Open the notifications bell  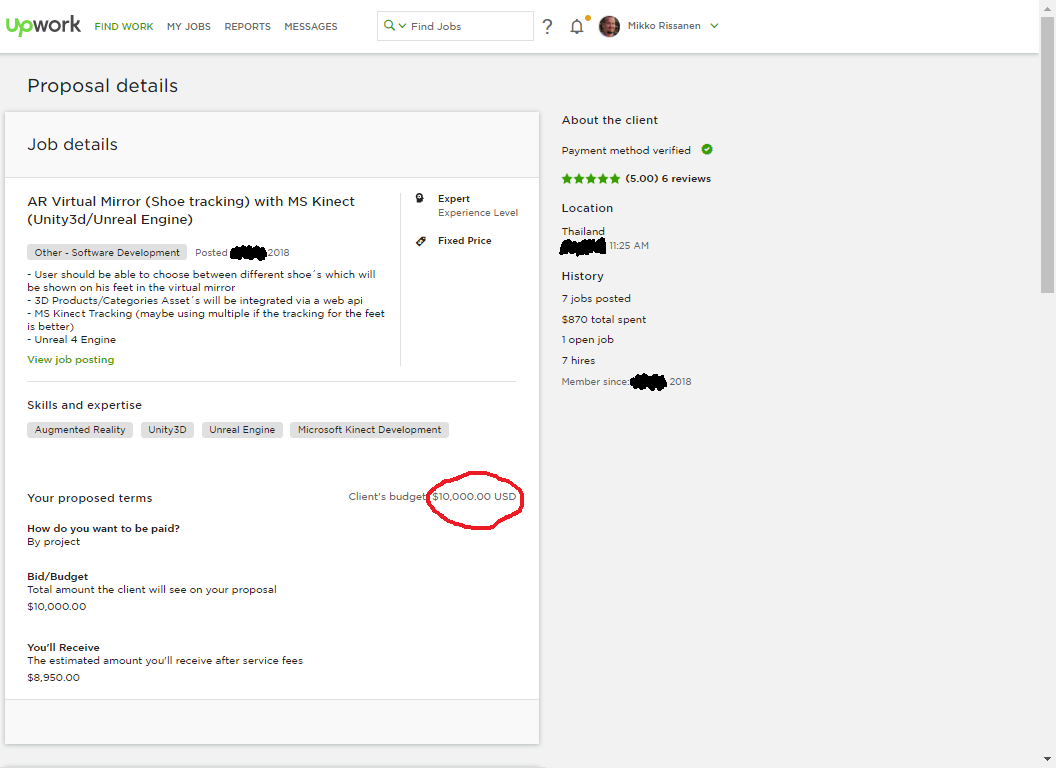pos(576,26)
